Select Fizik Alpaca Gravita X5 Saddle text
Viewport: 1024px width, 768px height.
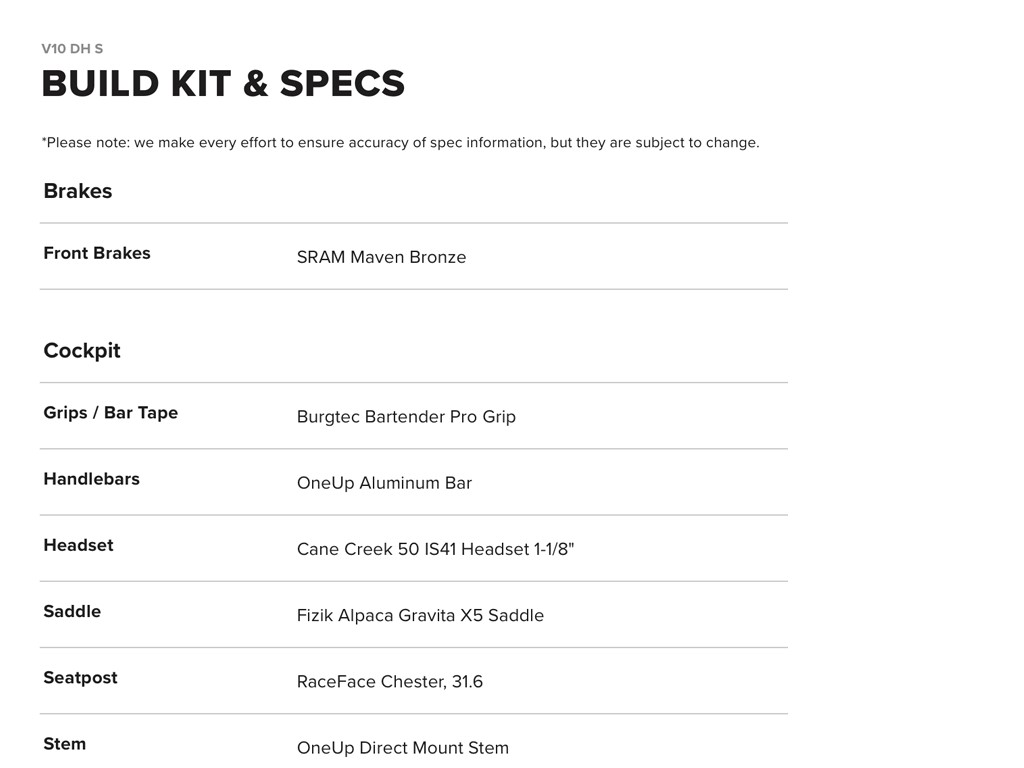click(x=420, y=615)
